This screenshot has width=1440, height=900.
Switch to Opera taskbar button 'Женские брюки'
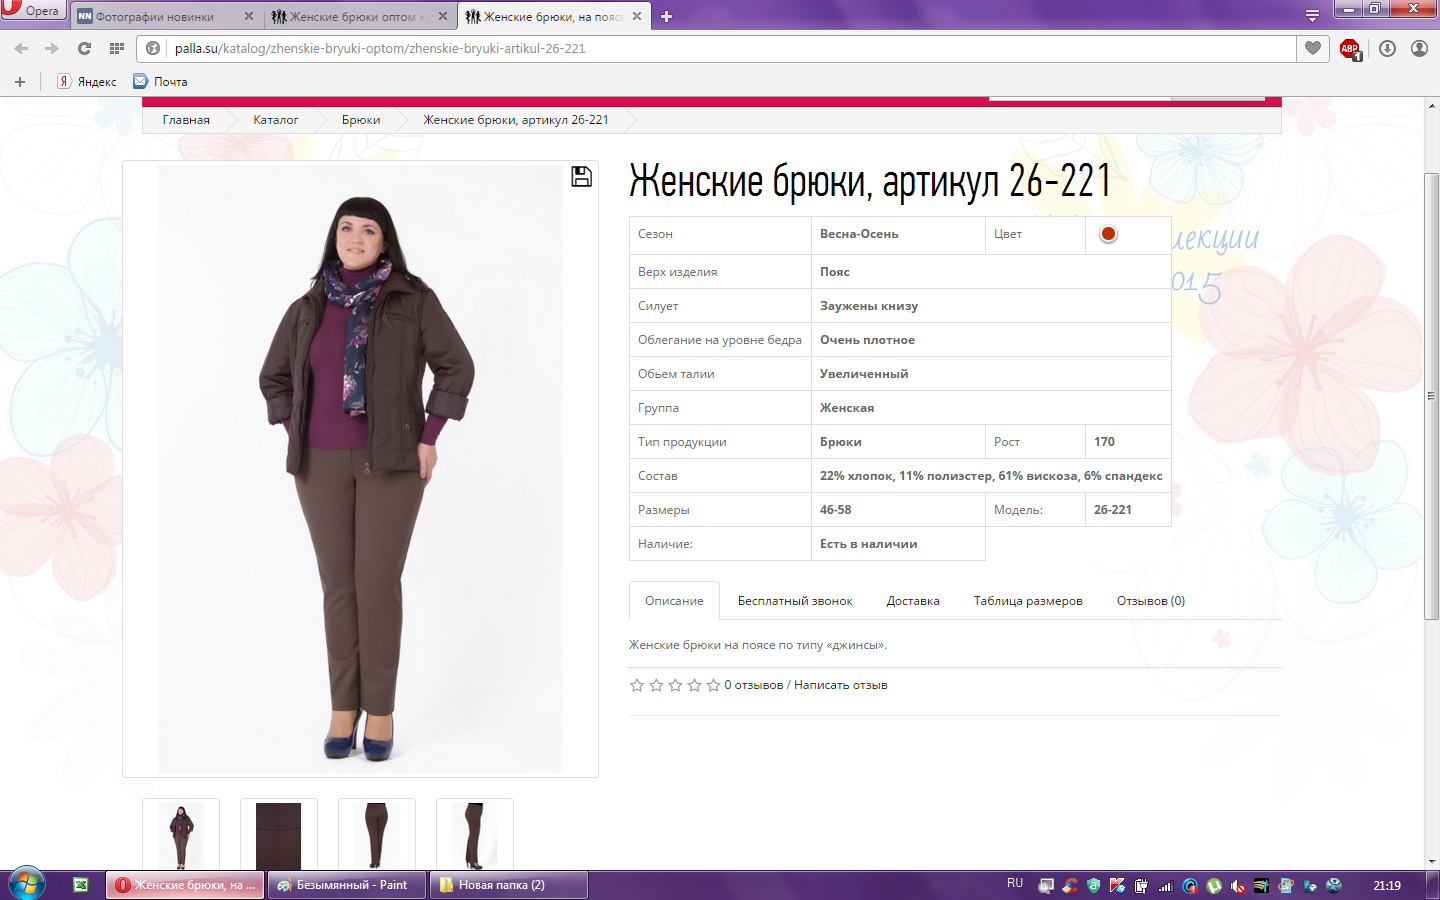[x=185, y=885]
